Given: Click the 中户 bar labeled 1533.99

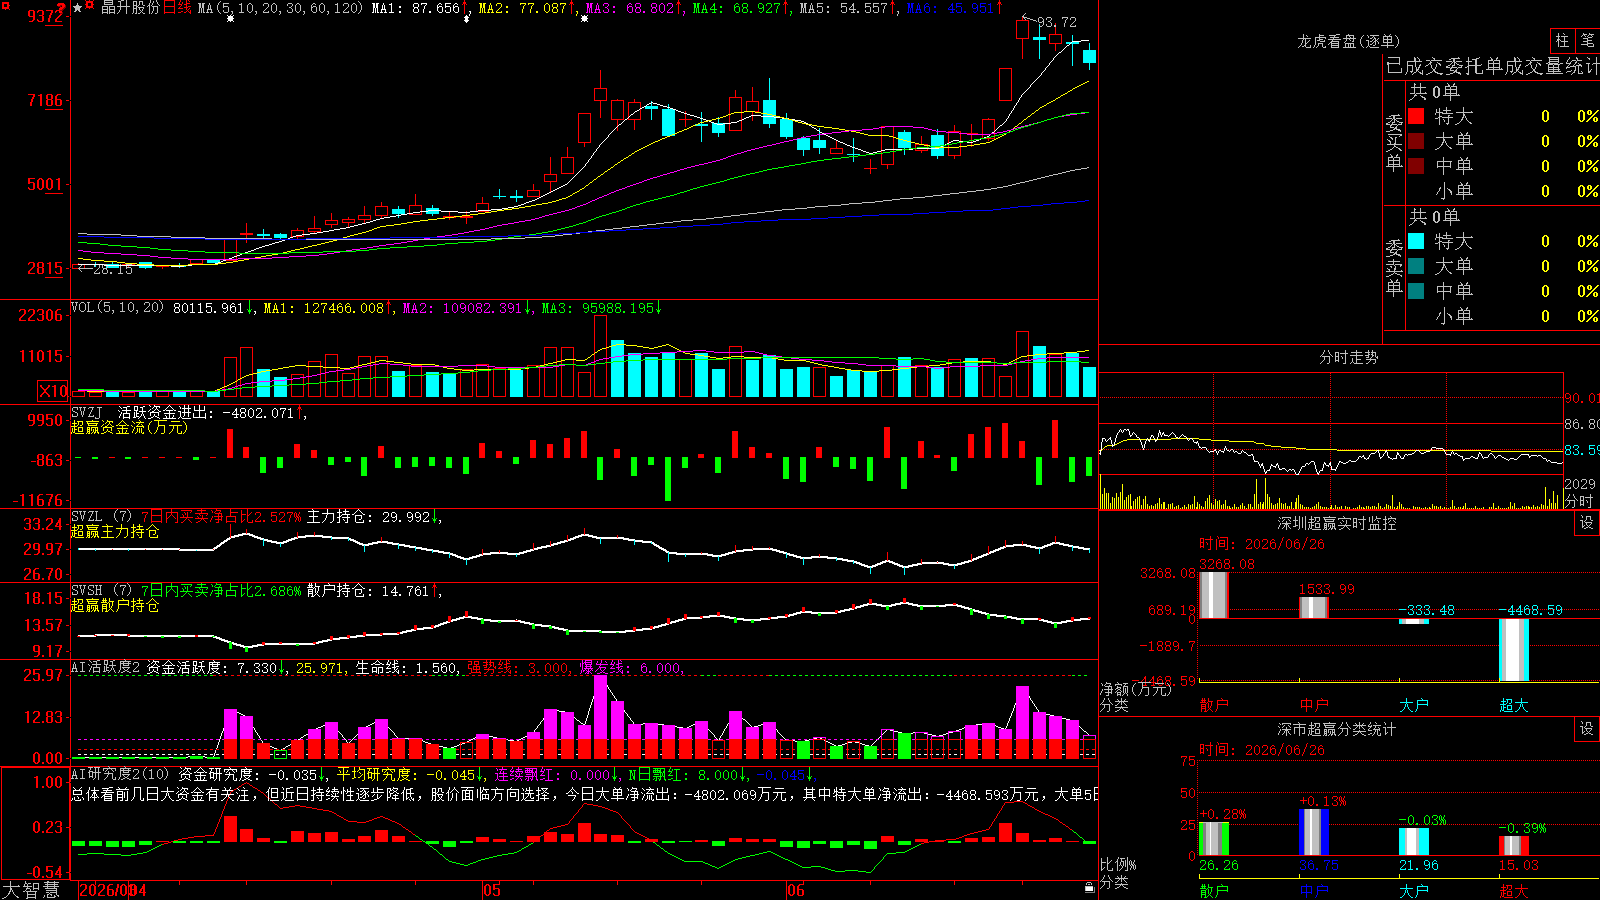Looking at the screenshot, I should point(1314,607).
